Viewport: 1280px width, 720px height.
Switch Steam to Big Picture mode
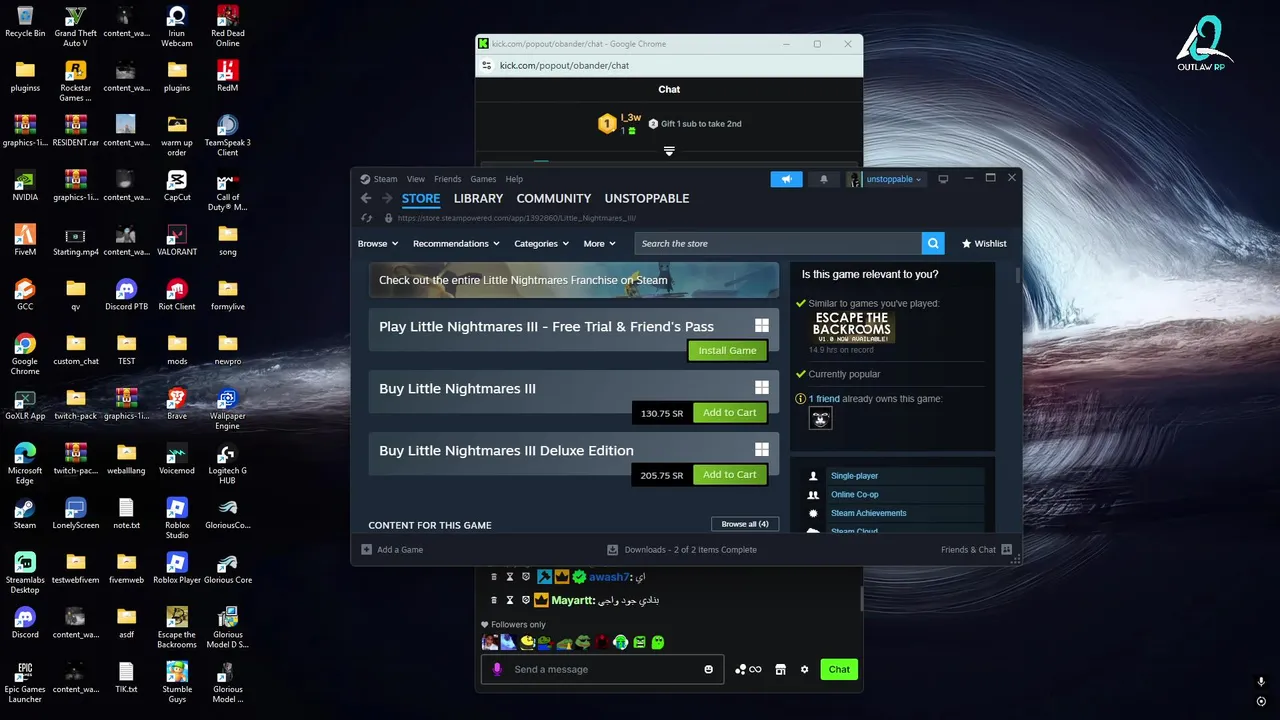[x=943, y=179]
